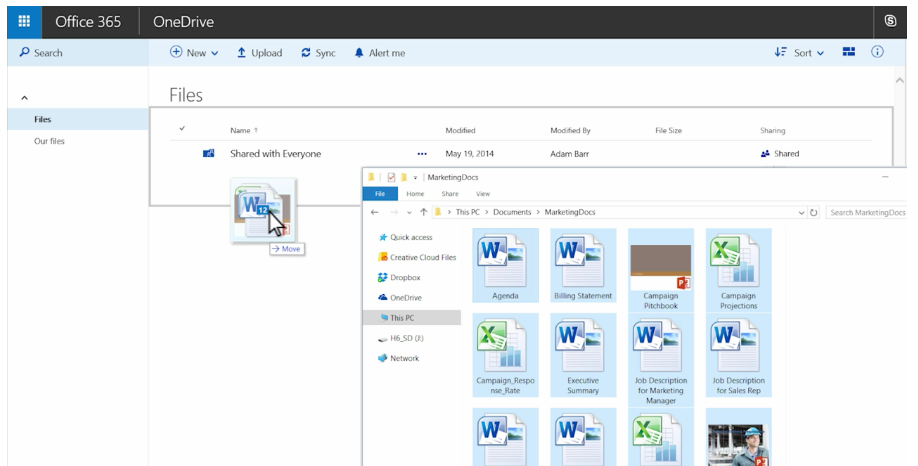Open the customize quick access toolbar dropdown
Image resolution: width=918 pixels, height=466 pixels.
point(415,177)
